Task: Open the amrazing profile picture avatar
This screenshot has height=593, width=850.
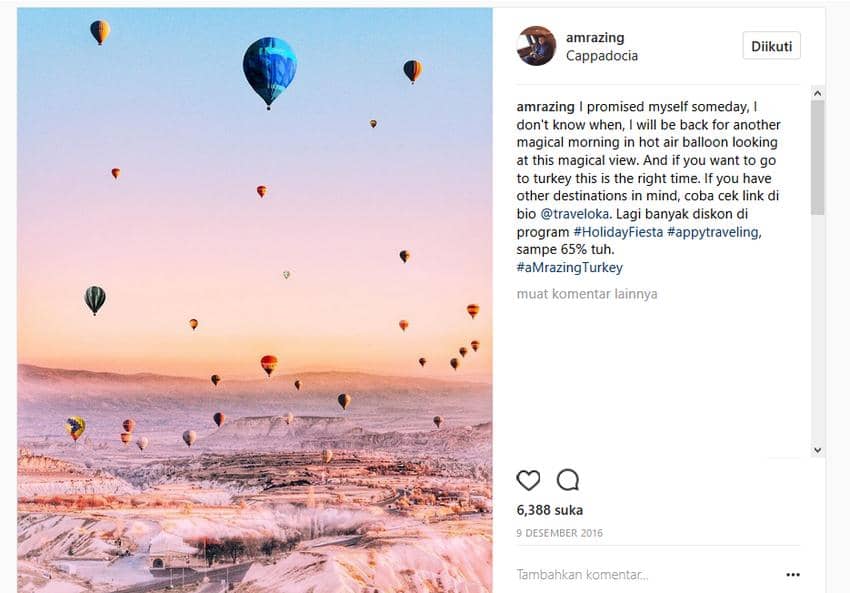Action: (x=536, y=46)
